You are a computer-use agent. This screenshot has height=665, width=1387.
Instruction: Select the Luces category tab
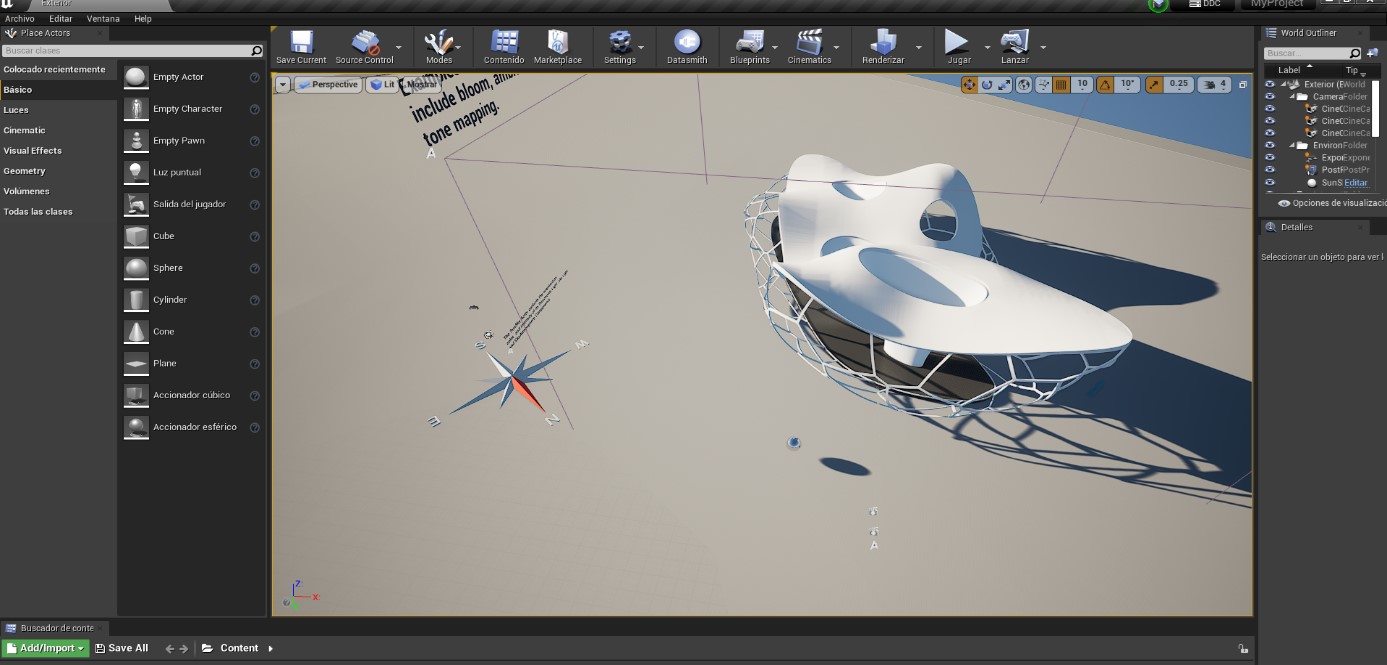coord(16,110)
